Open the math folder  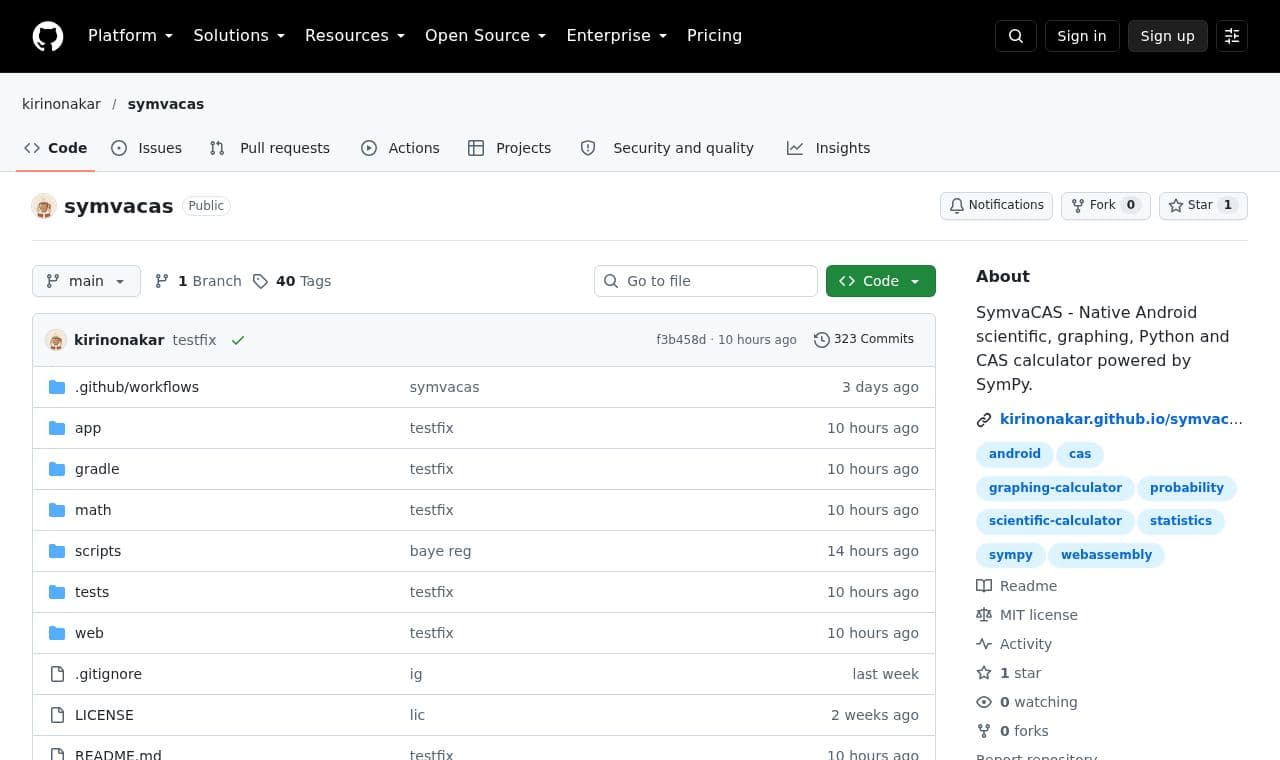pos(93,510)
